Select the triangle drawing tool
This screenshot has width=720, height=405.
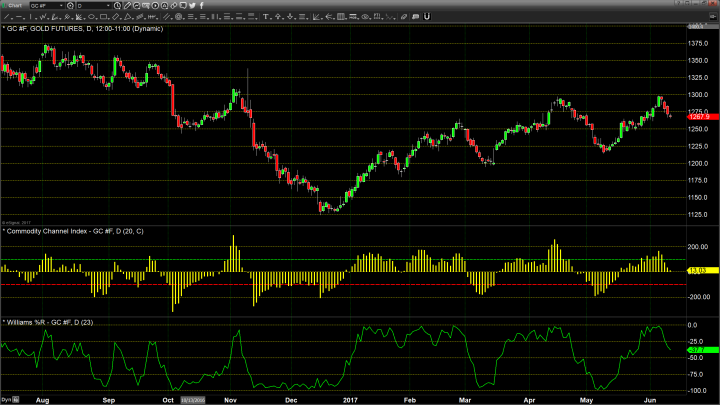pyautogui.click(x=127, y=17)
